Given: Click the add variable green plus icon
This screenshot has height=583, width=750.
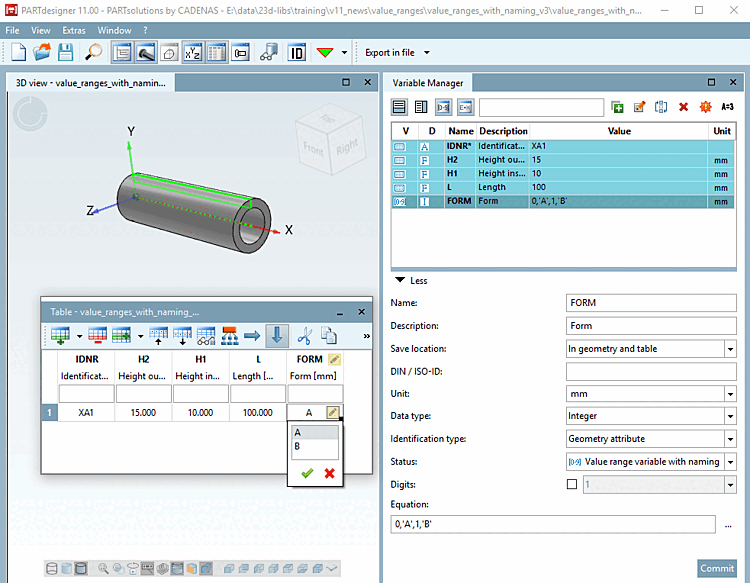Looking at the screenshot, I should [x=618, y=107].
